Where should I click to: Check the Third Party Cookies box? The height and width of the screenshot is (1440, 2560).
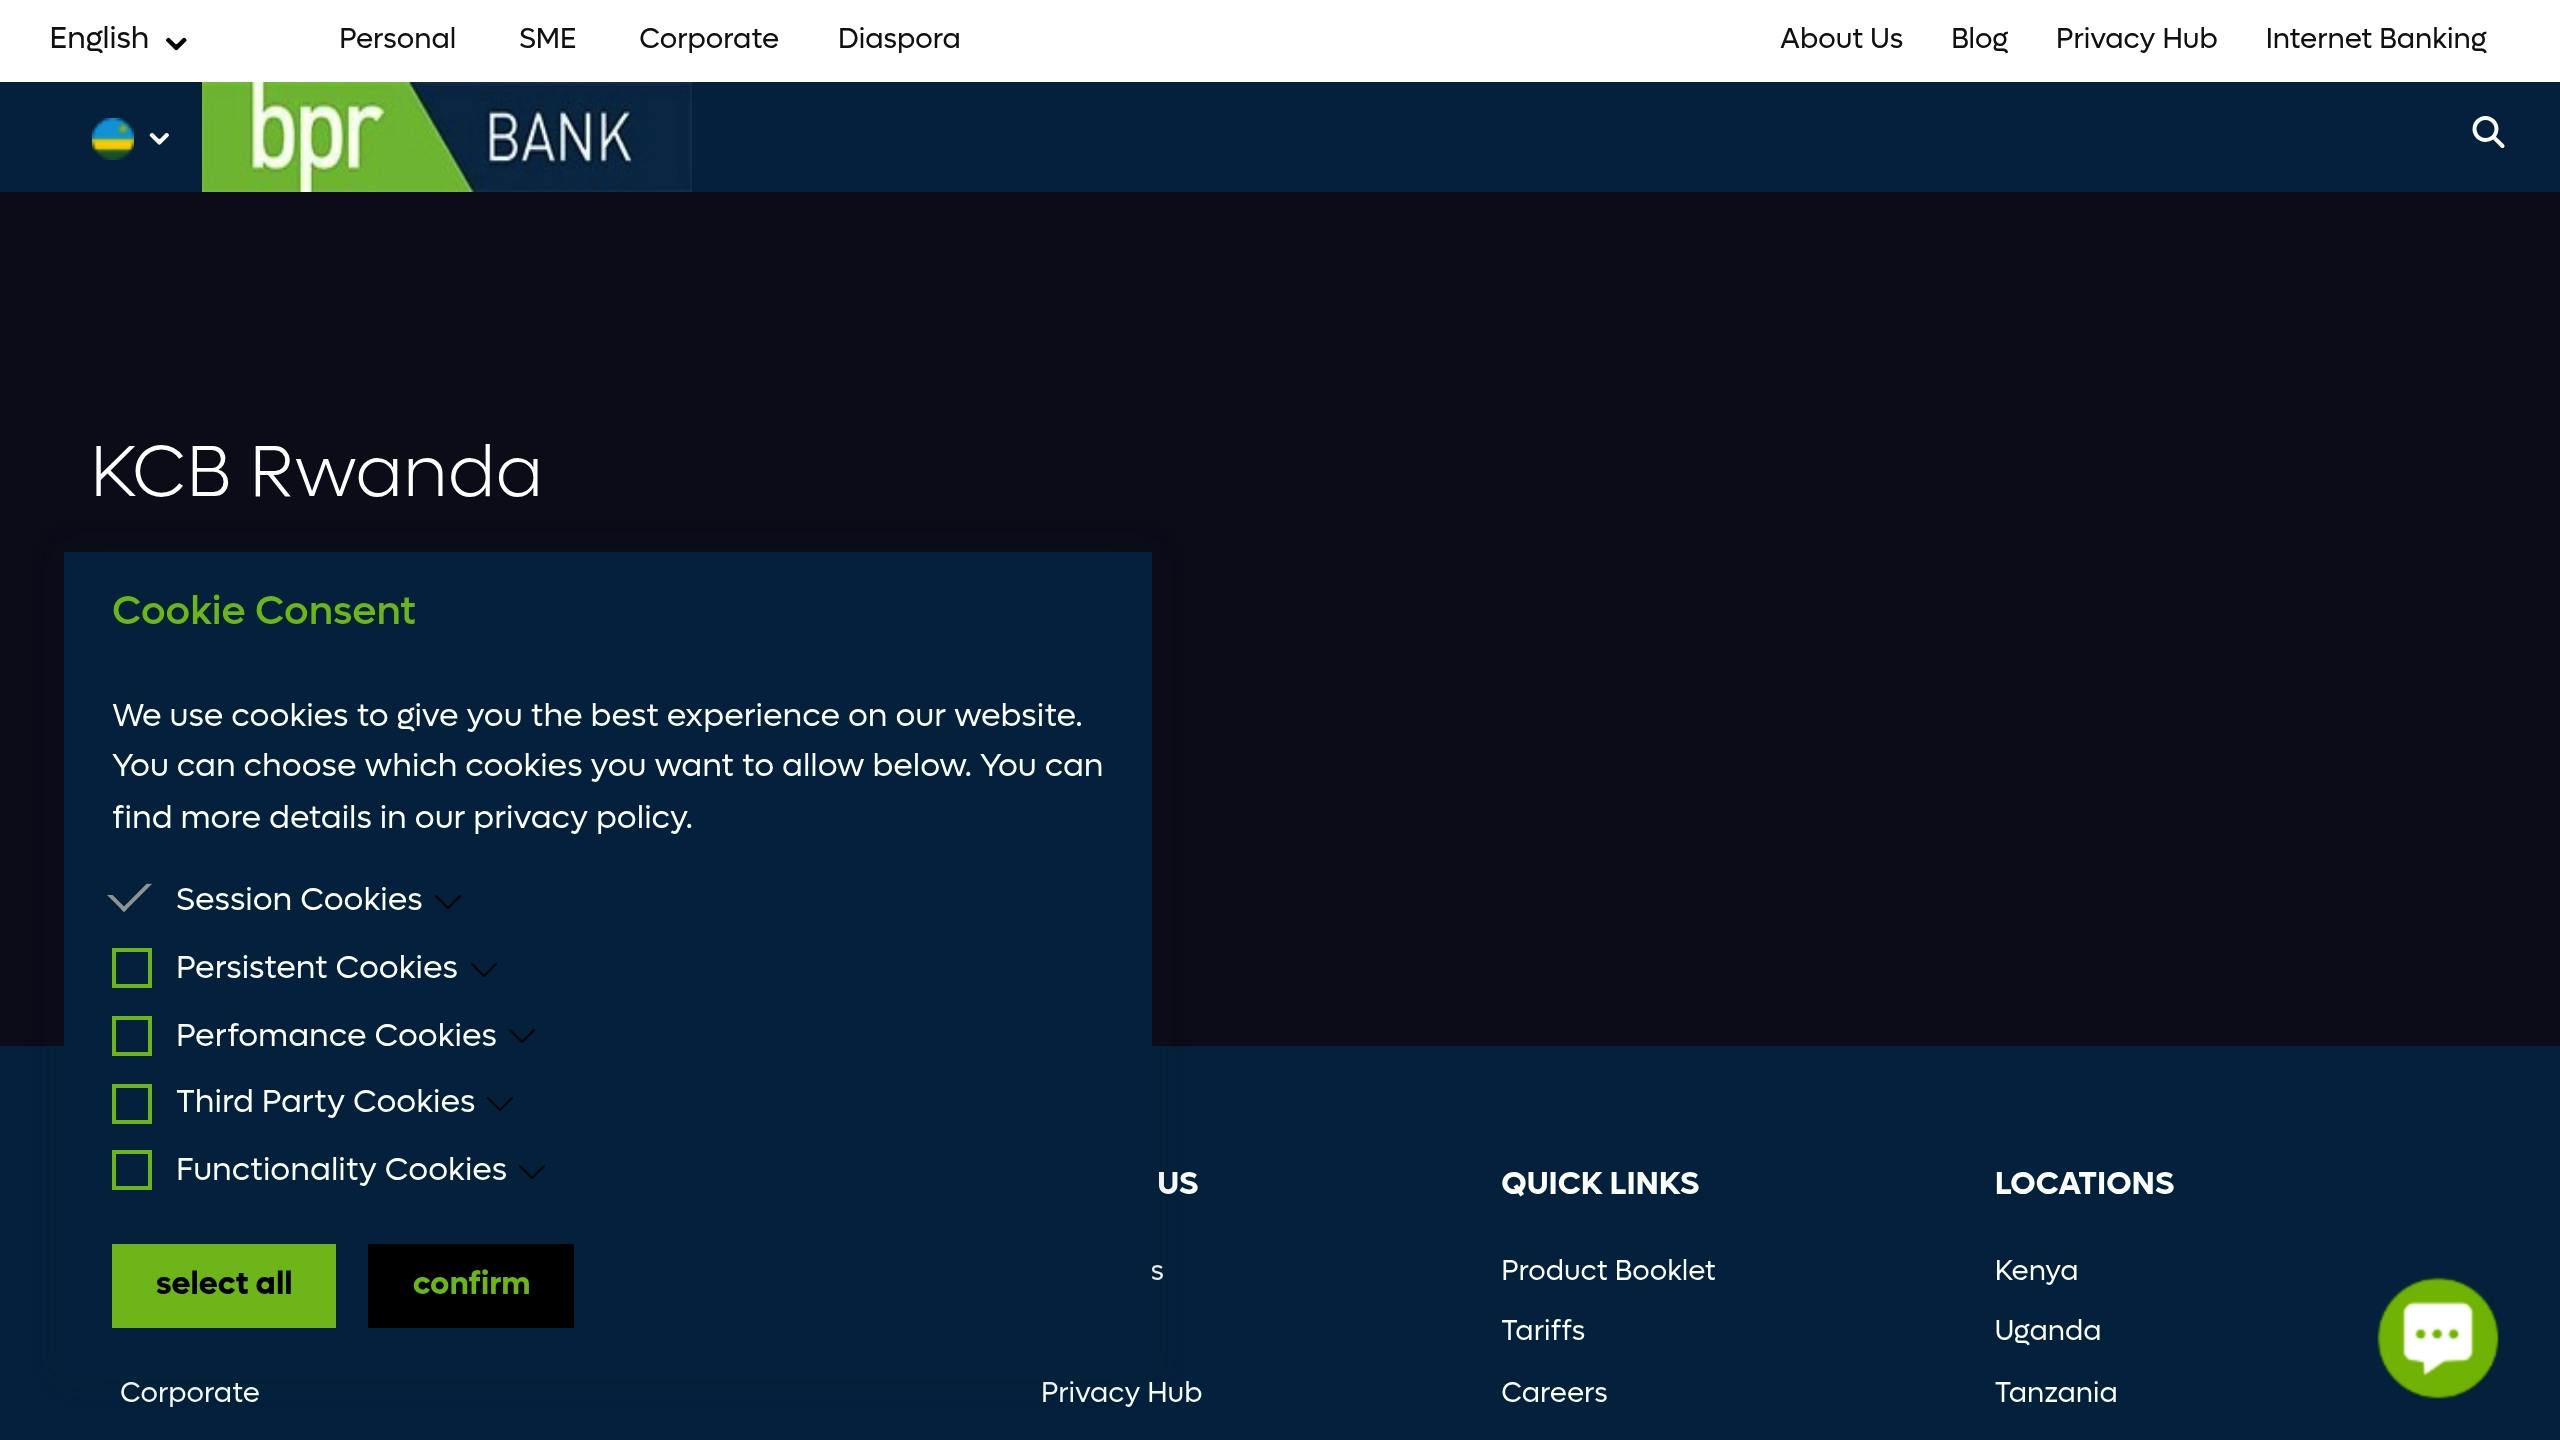pyautogui.click(x=132, y=1103)
